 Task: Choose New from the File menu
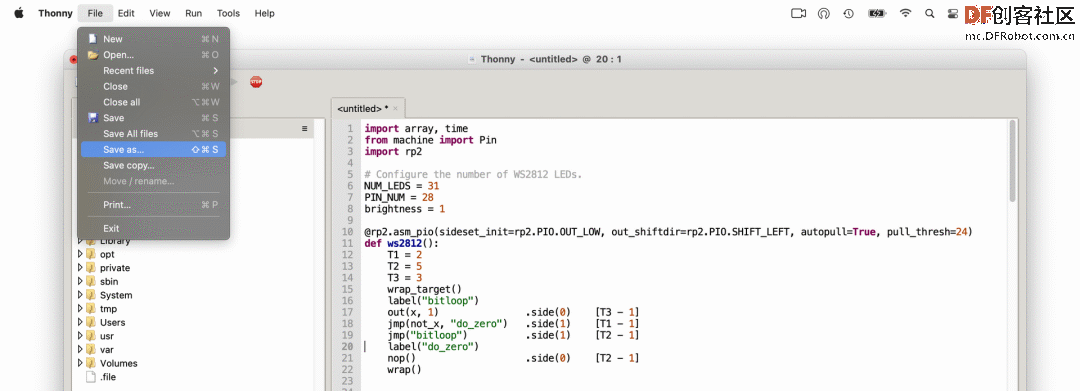[153, 39]
